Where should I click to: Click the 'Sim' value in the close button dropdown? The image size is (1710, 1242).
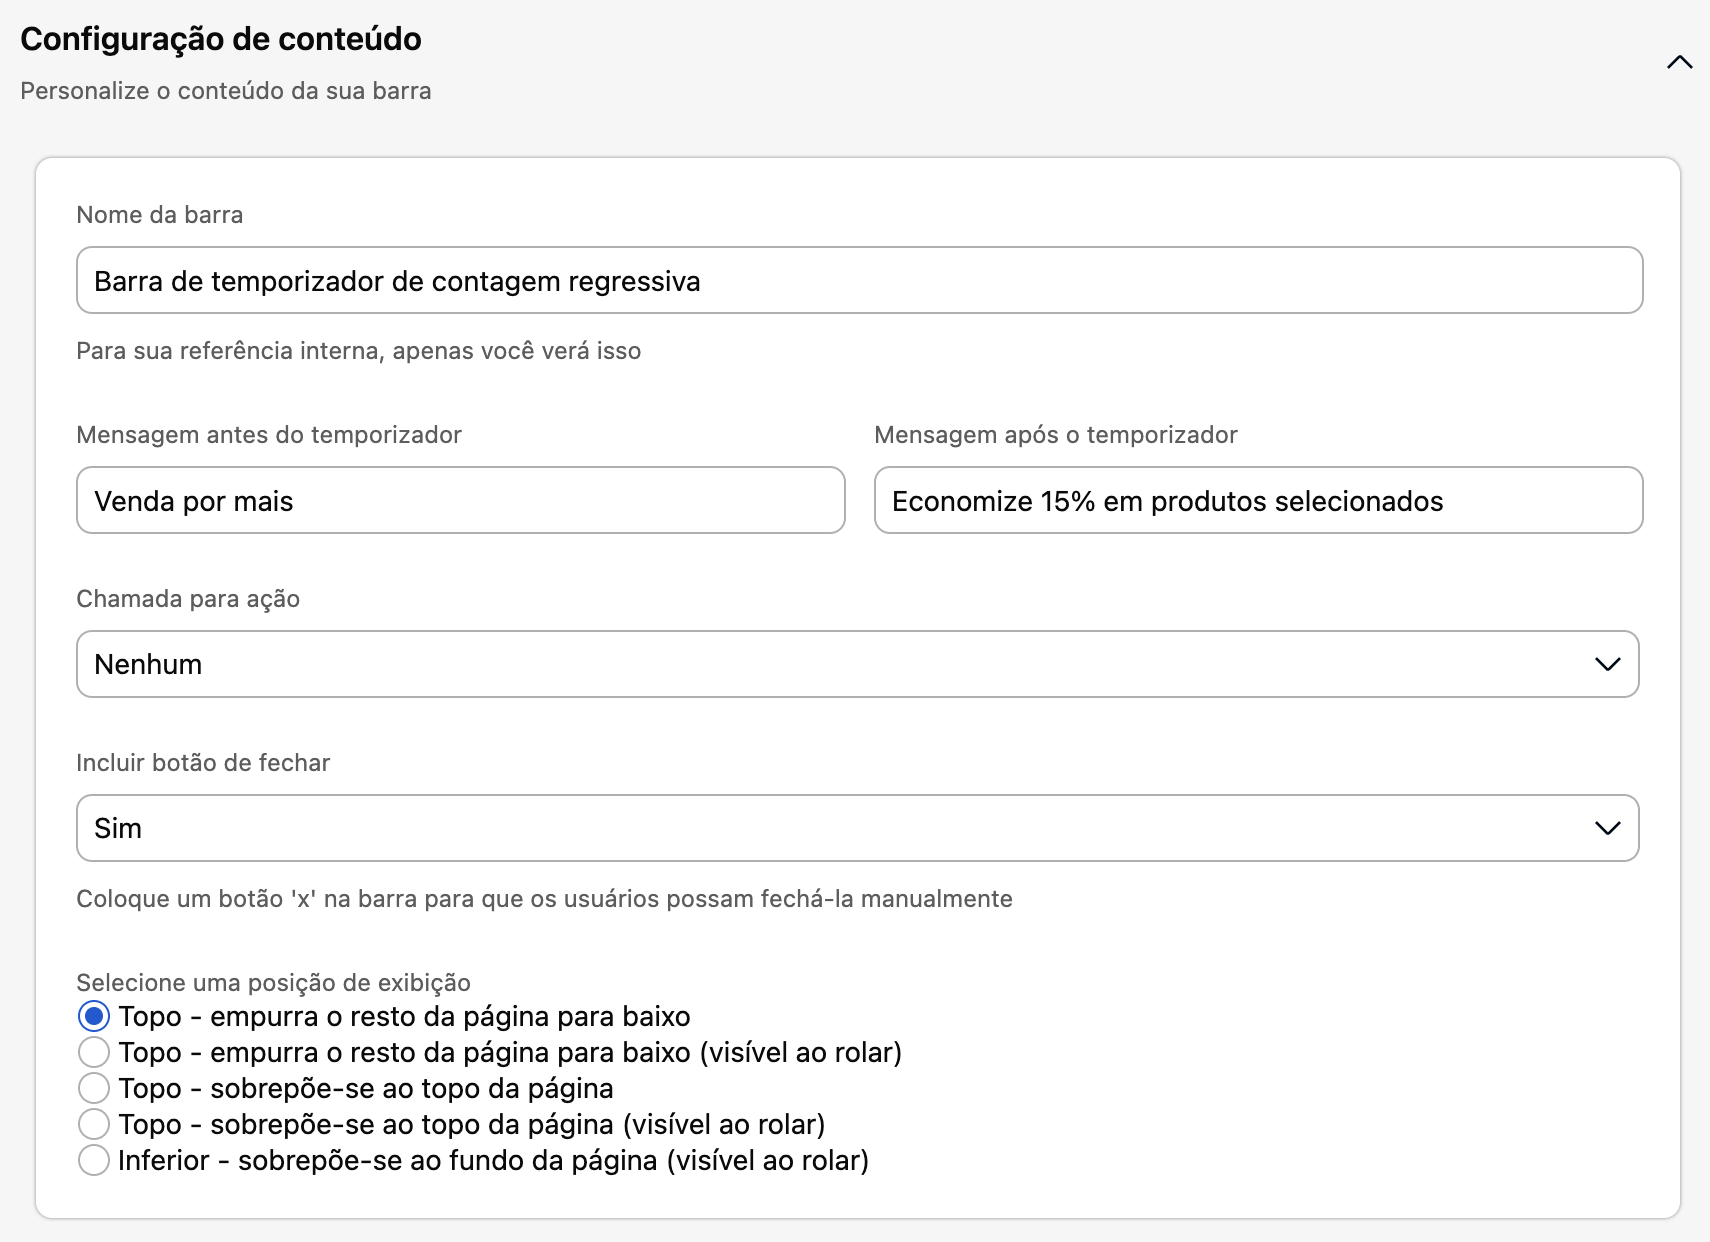click(x=118, y=827)
